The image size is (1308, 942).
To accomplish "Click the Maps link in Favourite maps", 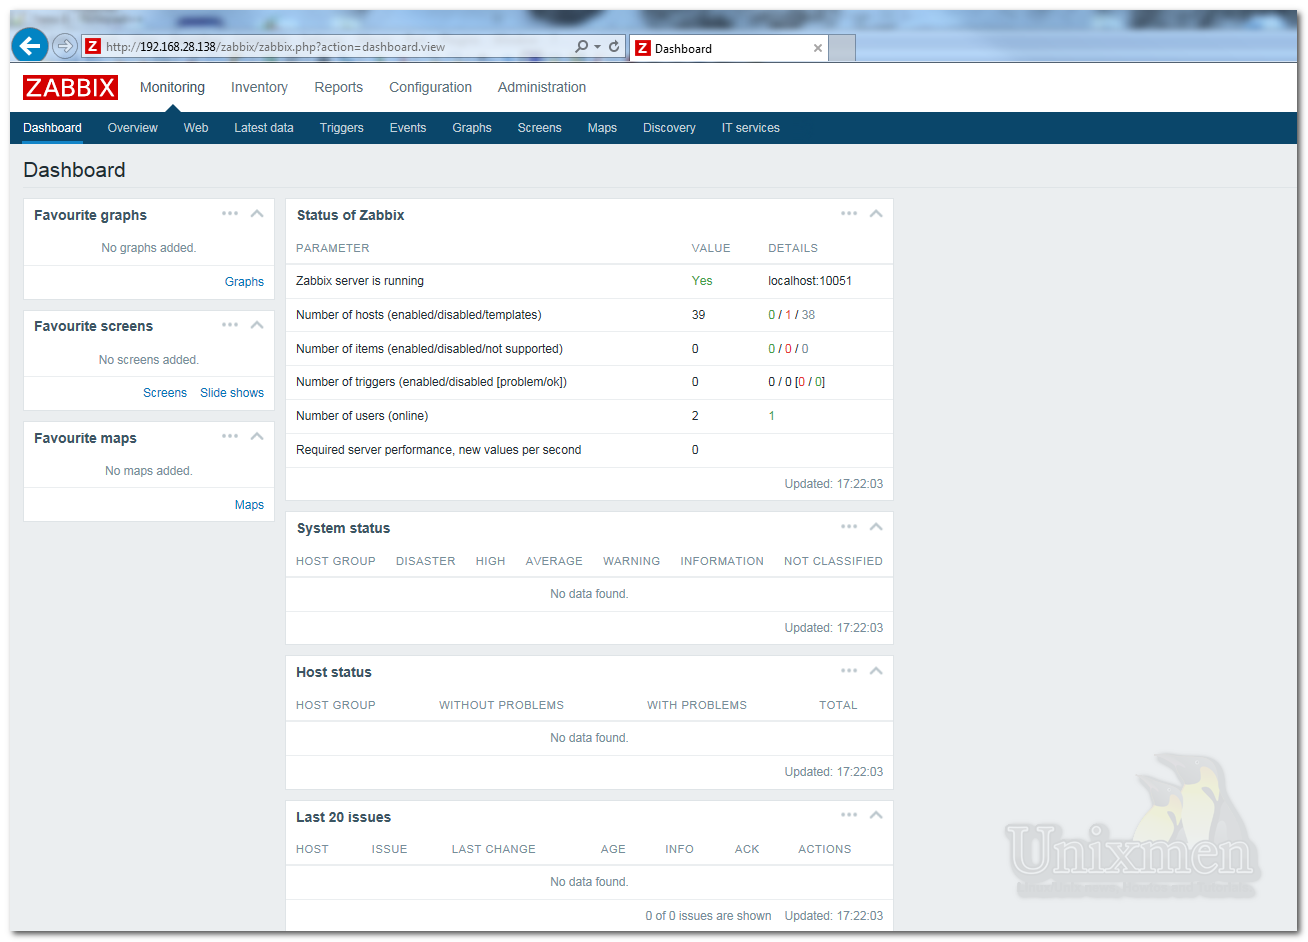I will point(249,505).
